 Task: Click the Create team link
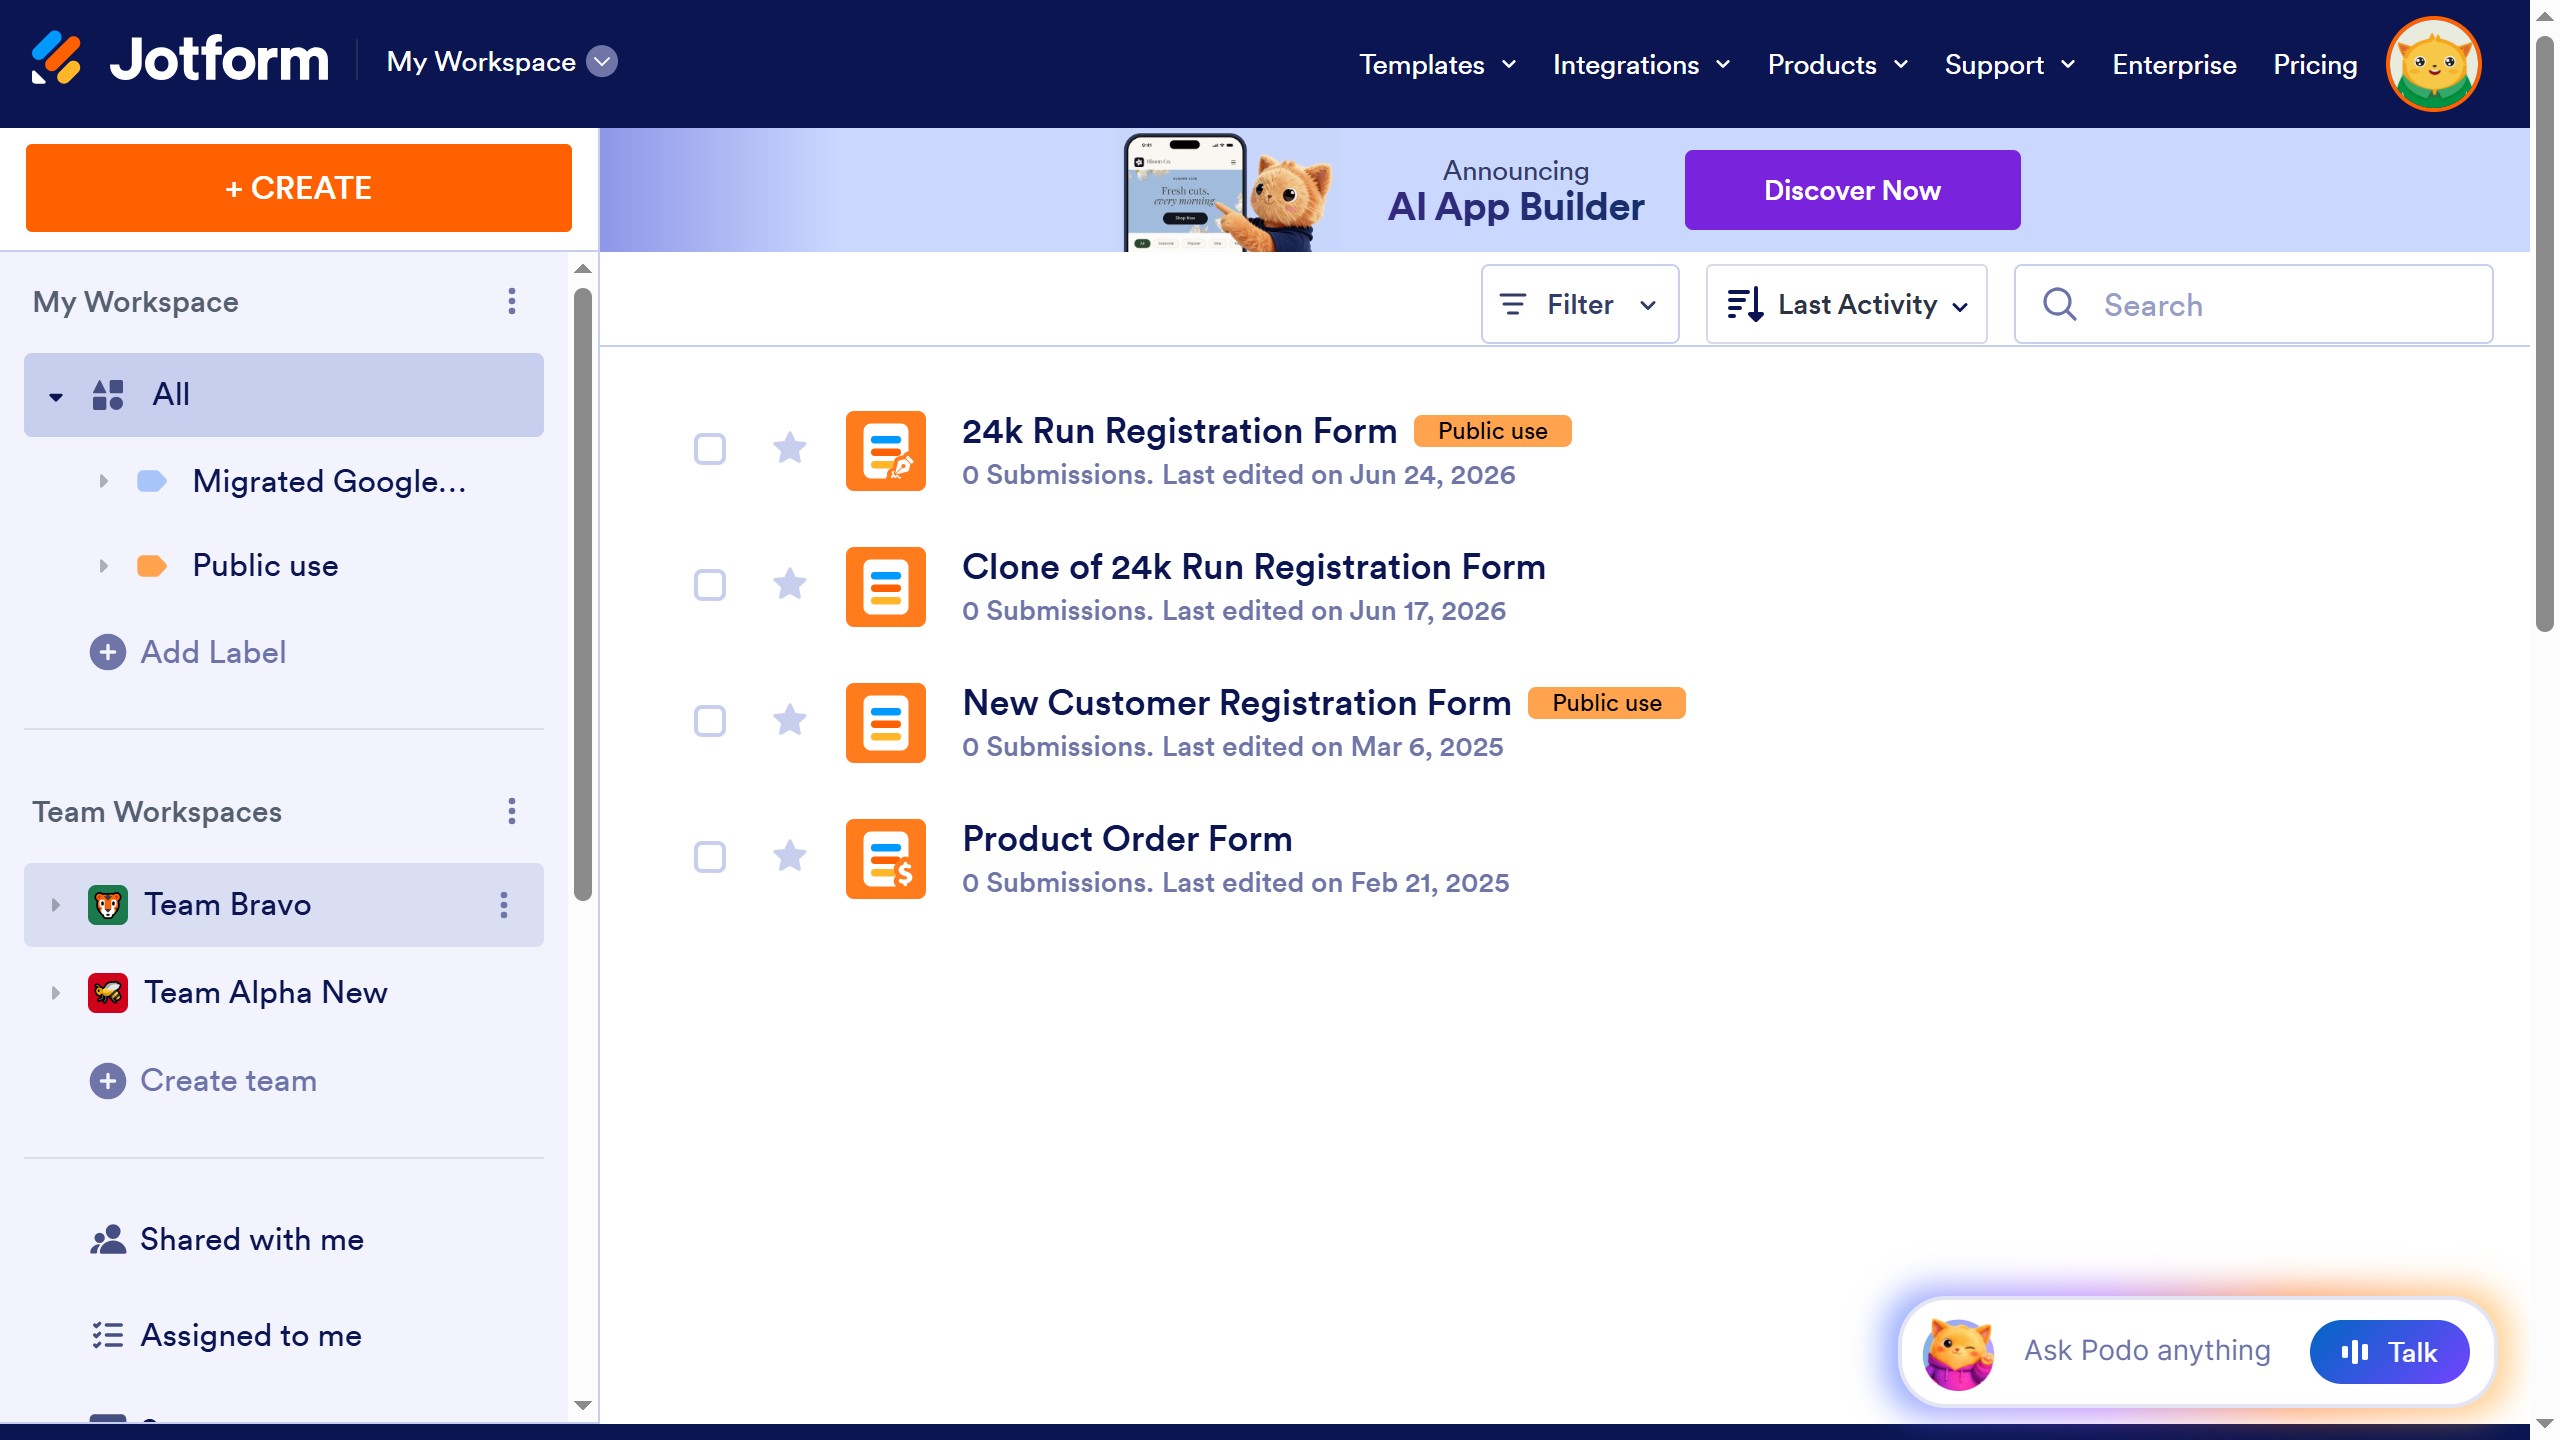point(228,1080)
